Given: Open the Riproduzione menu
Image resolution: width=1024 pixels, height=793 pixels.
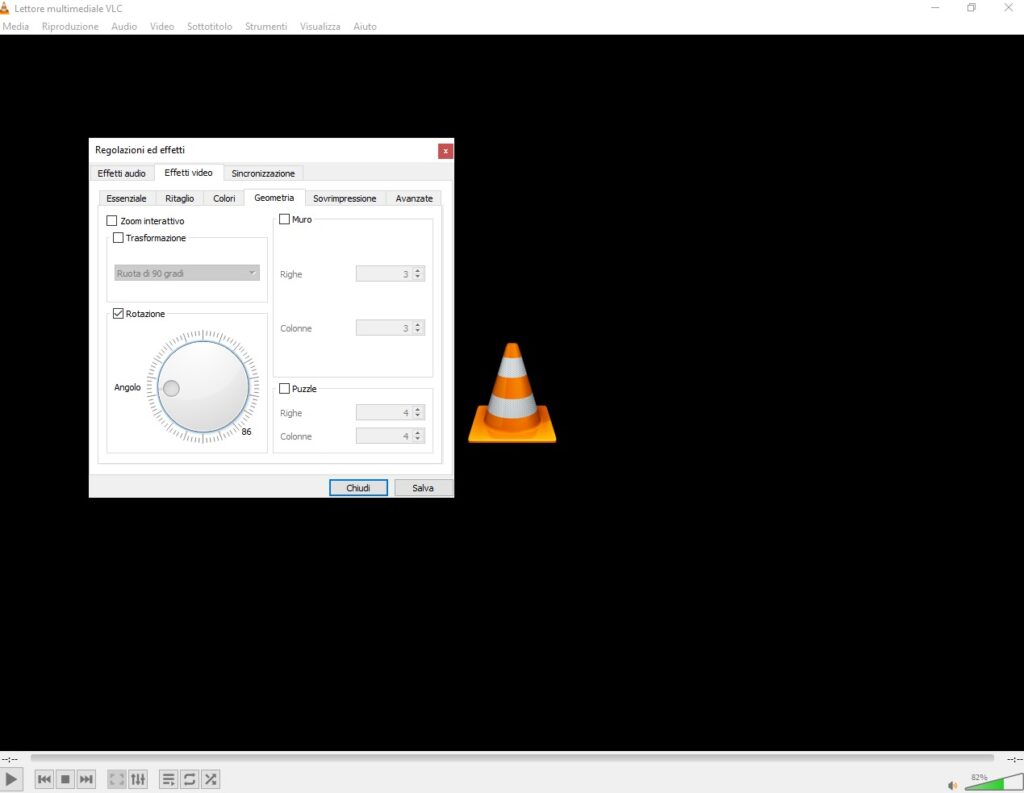Looking at the screenshot, I should (70, 26).
